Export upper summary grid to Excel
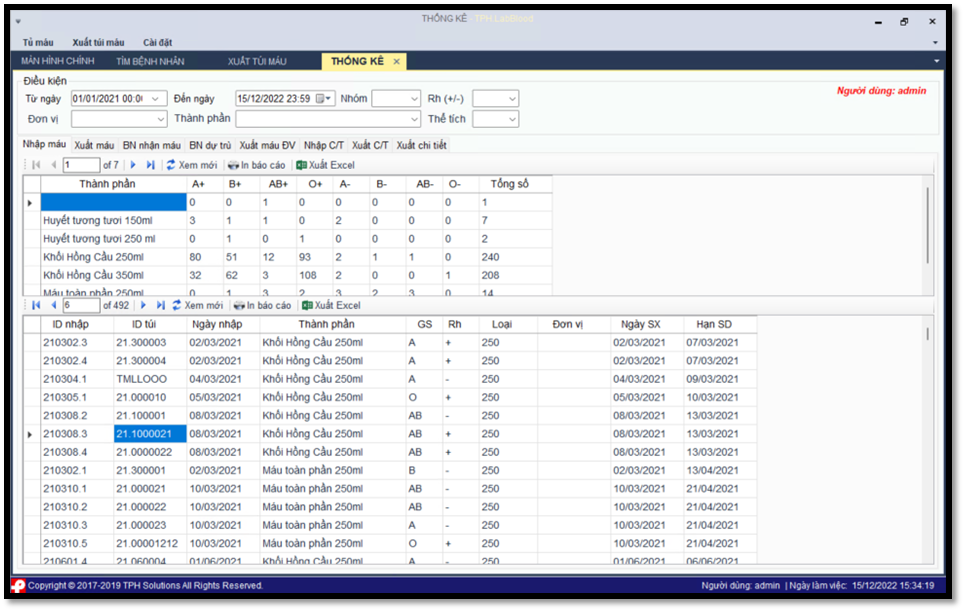 [325, 165]
